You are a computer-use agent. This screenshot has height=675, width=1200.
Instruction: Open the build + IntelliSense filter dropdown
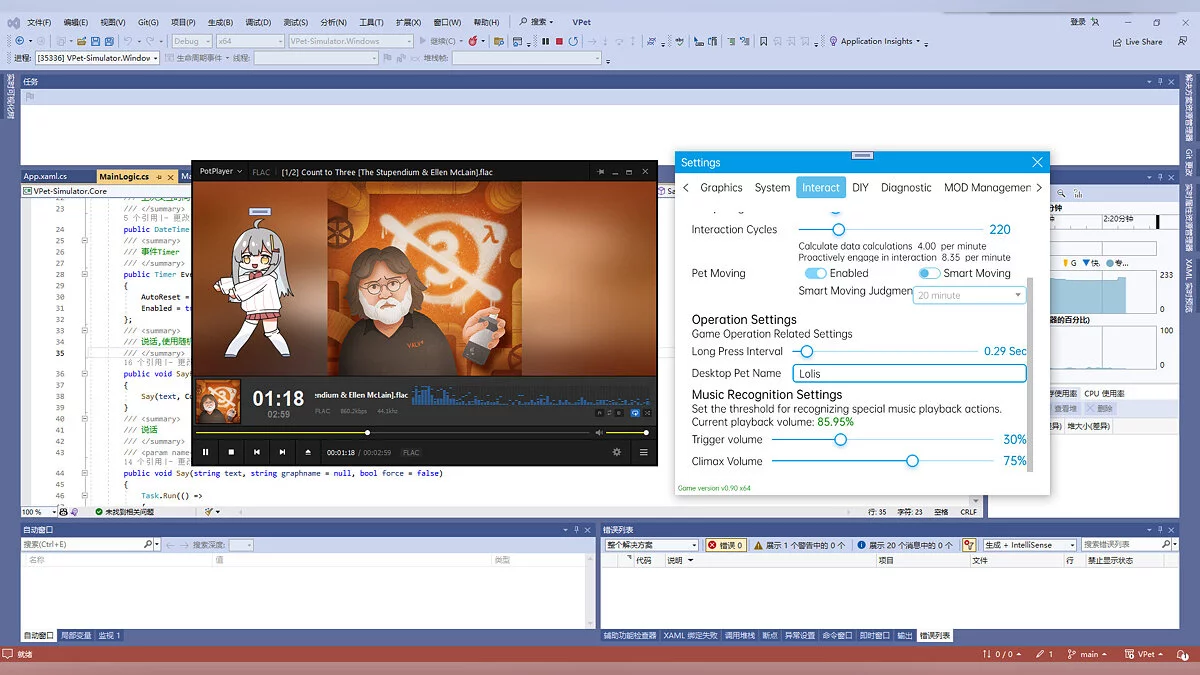click(1071, 545)
